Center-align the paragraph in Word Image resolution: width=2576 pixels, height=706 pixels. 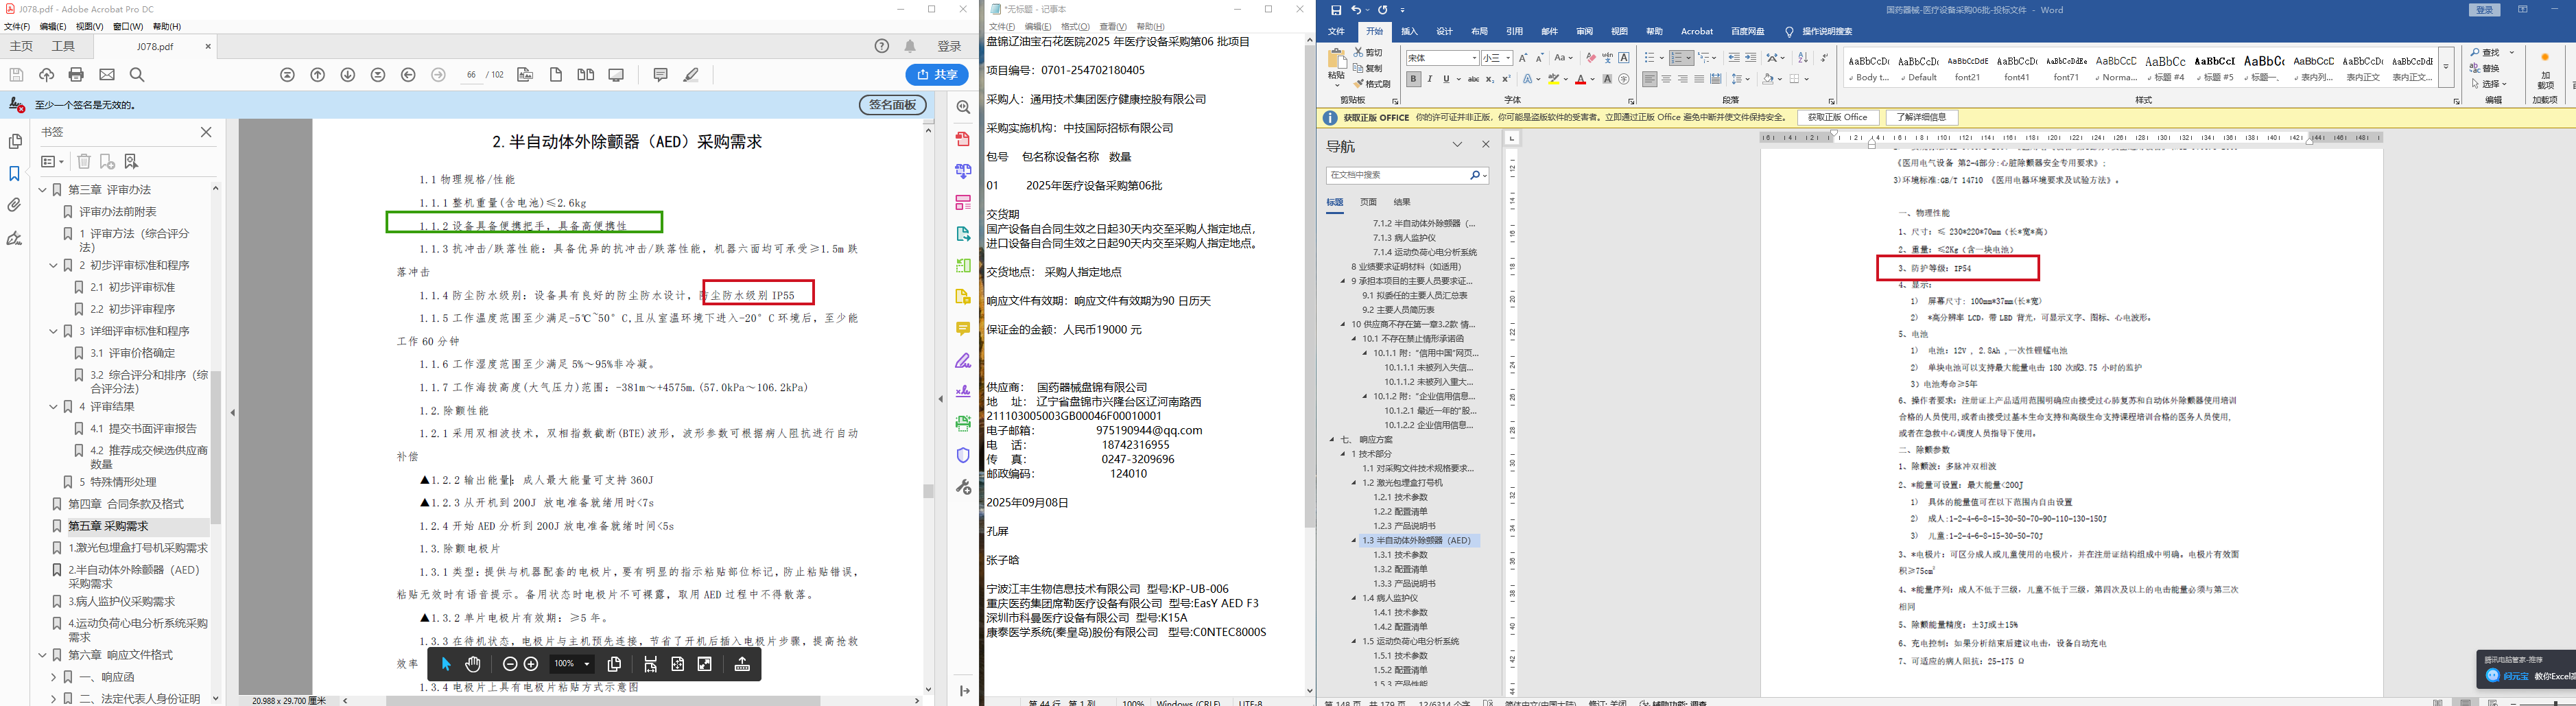click(1666, 79)
